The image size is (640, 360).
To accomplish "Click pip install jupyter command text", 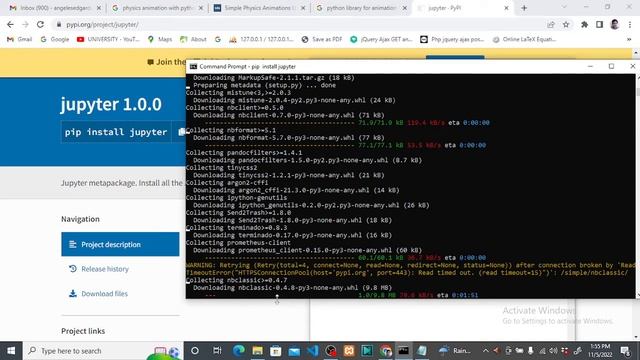I will click(x=116, y=132).
